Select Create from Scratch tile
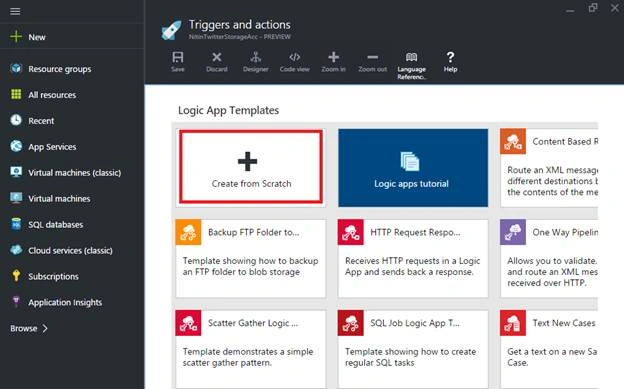 click(x=251, y=167)
